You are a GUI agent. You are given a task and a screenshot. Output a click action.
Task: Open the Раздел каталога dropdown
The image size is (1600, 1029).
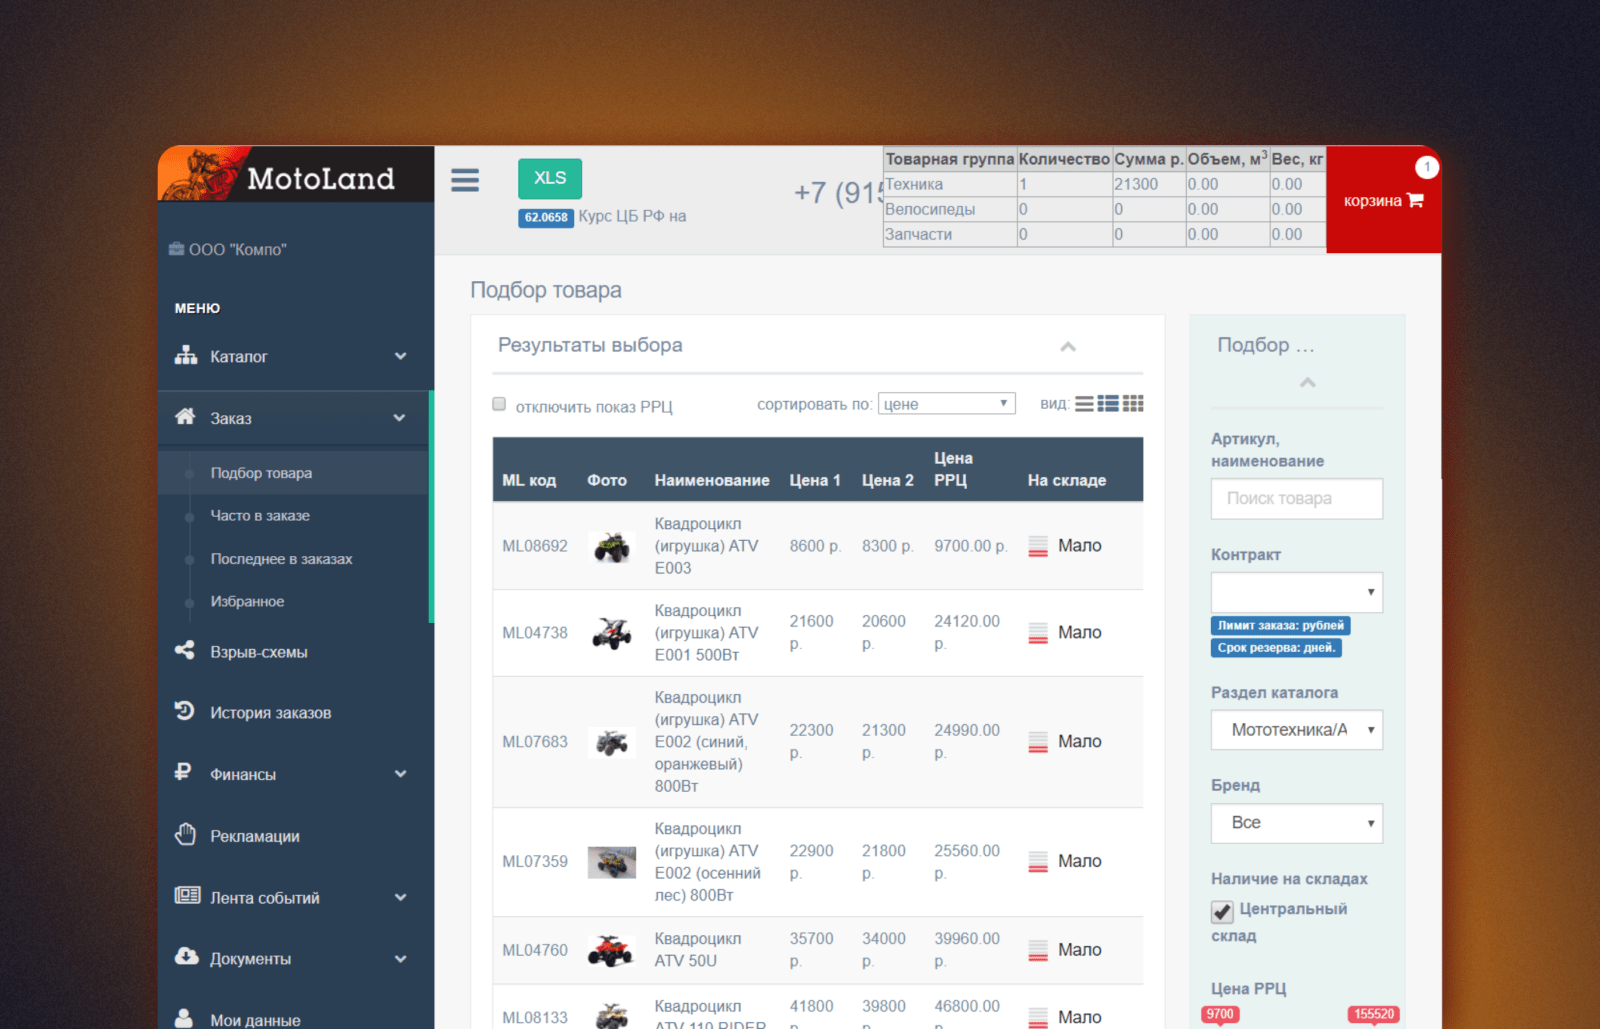1296,730
